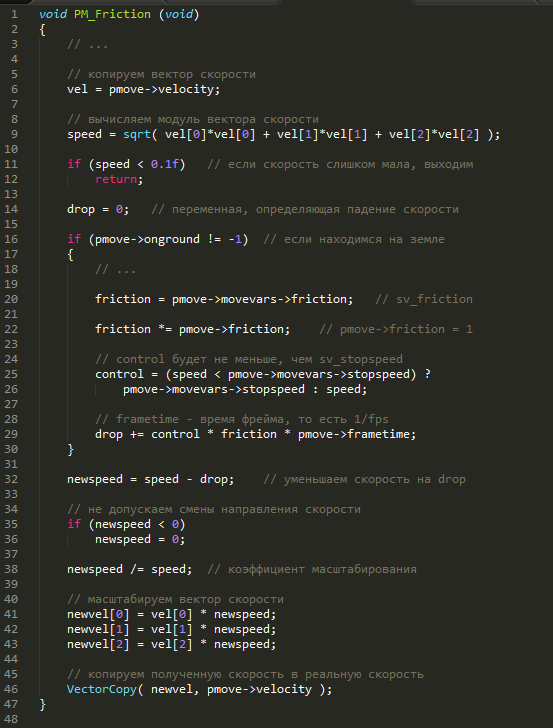Click the 'drop = 0;' statement

tap(98, 209)
